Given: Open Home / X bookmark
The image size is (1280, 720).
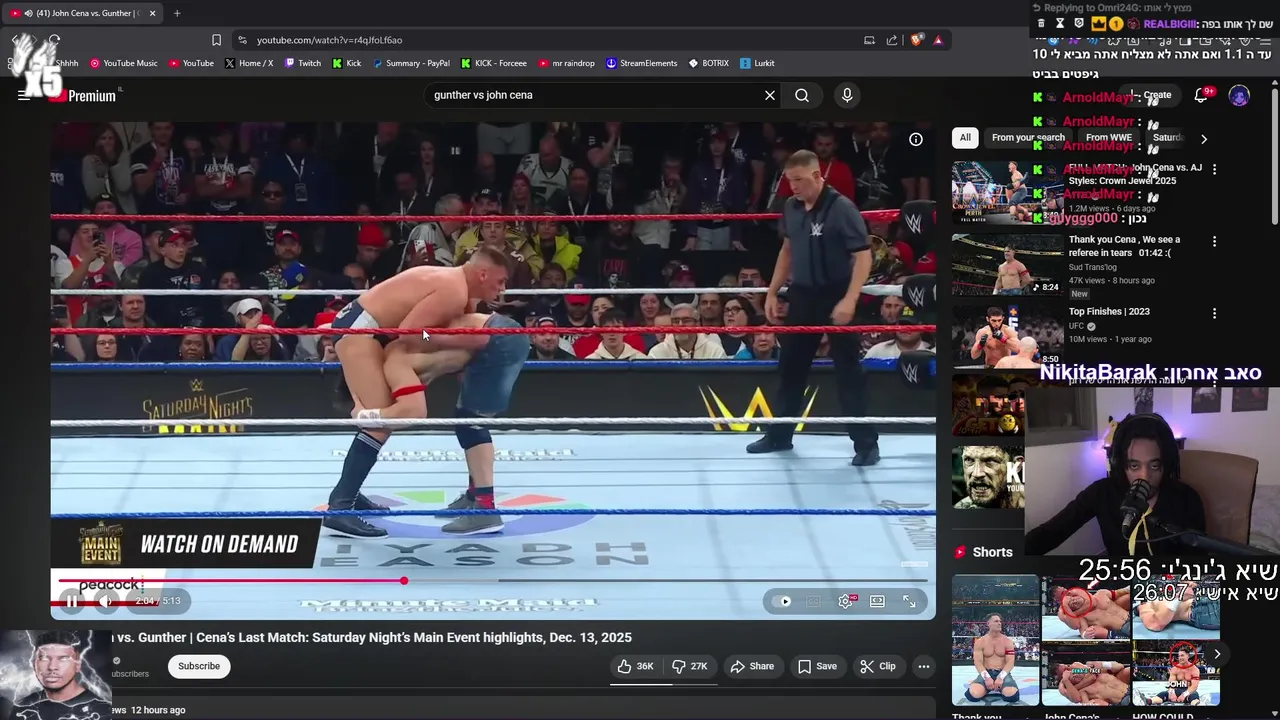Looking at the screenshot, I should pos(249,63).
